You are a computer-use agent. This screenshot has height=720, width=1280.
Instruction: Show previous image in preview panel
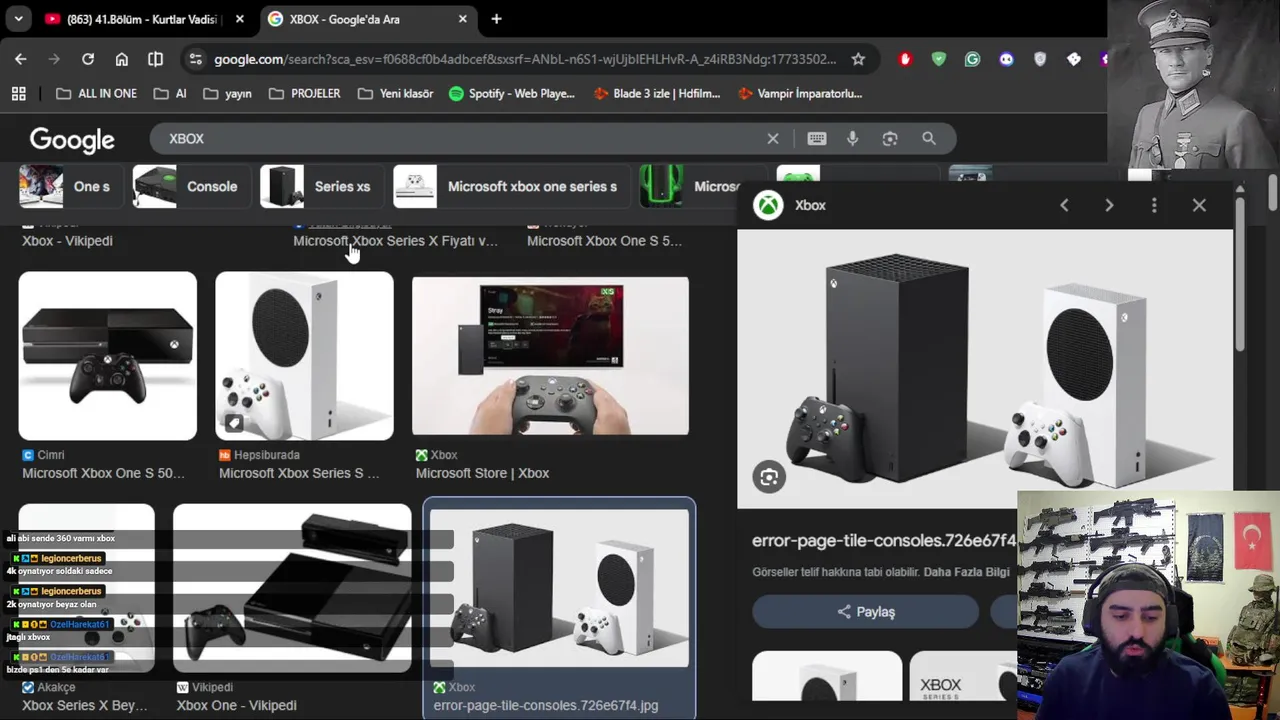[x=1064, y=205]
